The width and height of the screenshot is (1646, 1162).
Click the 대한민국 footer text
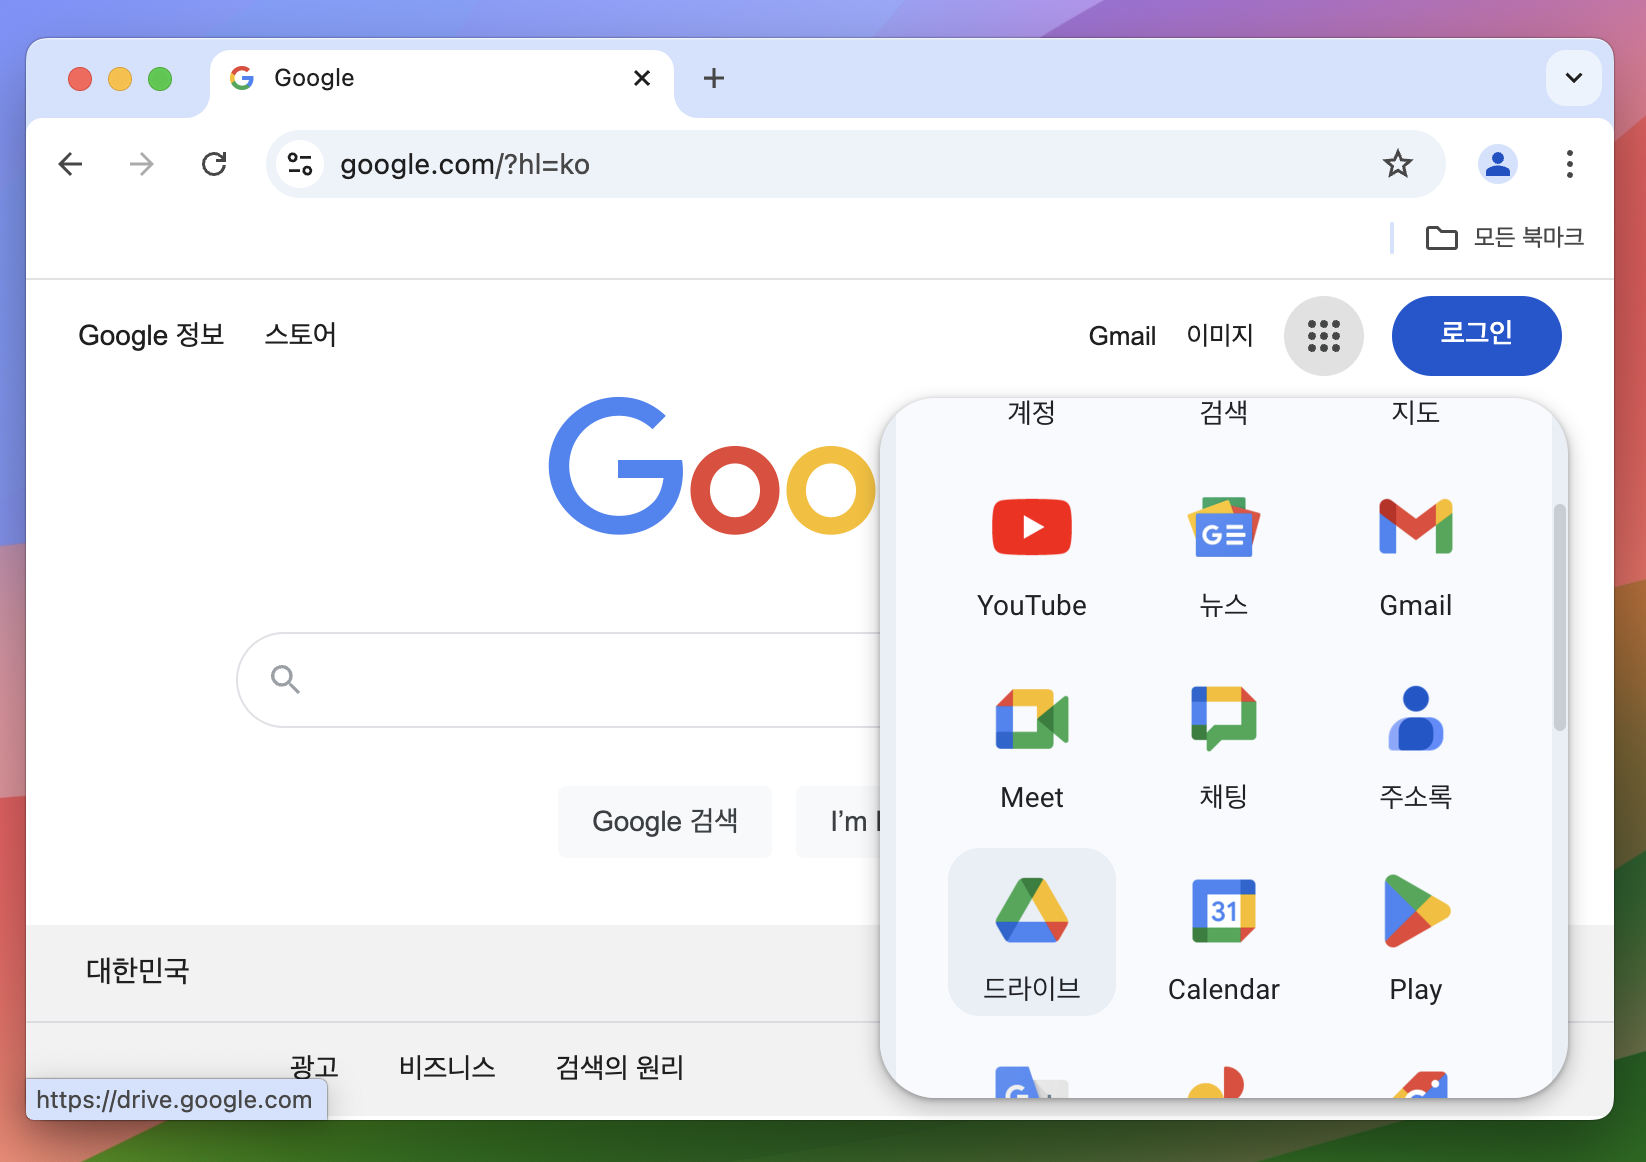click(x=137, y=970)
